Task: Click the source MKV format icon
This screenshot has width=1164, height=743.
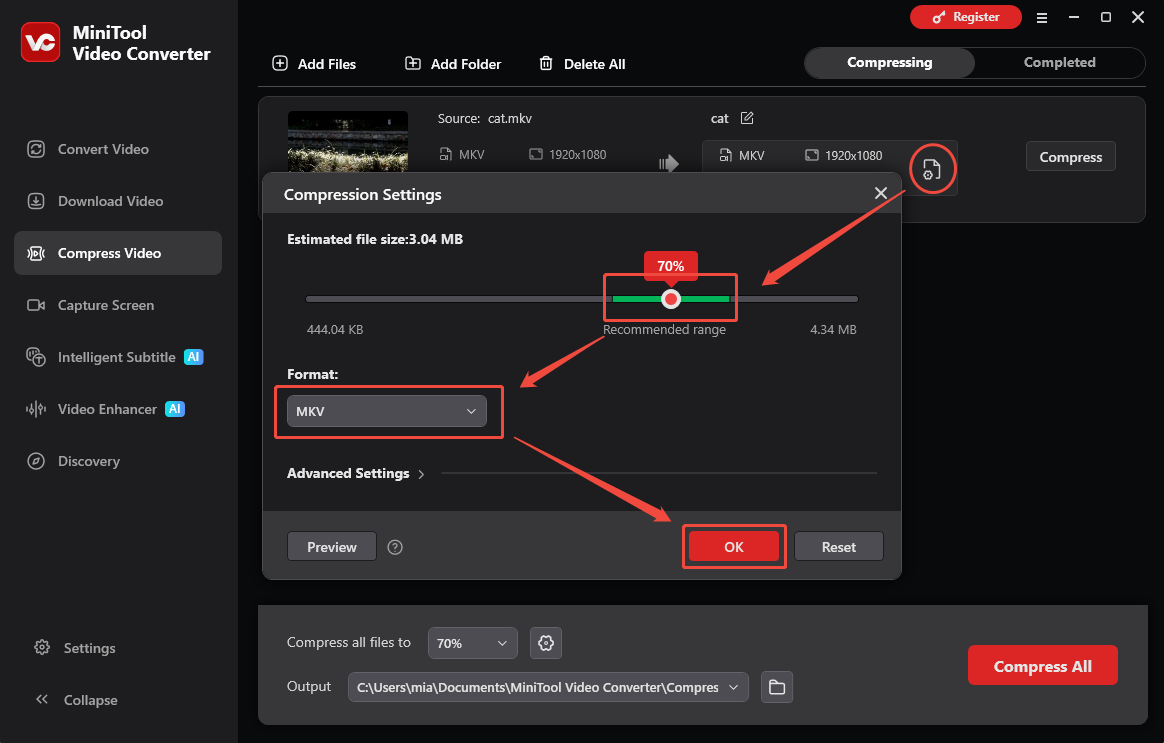Action: 445,154
